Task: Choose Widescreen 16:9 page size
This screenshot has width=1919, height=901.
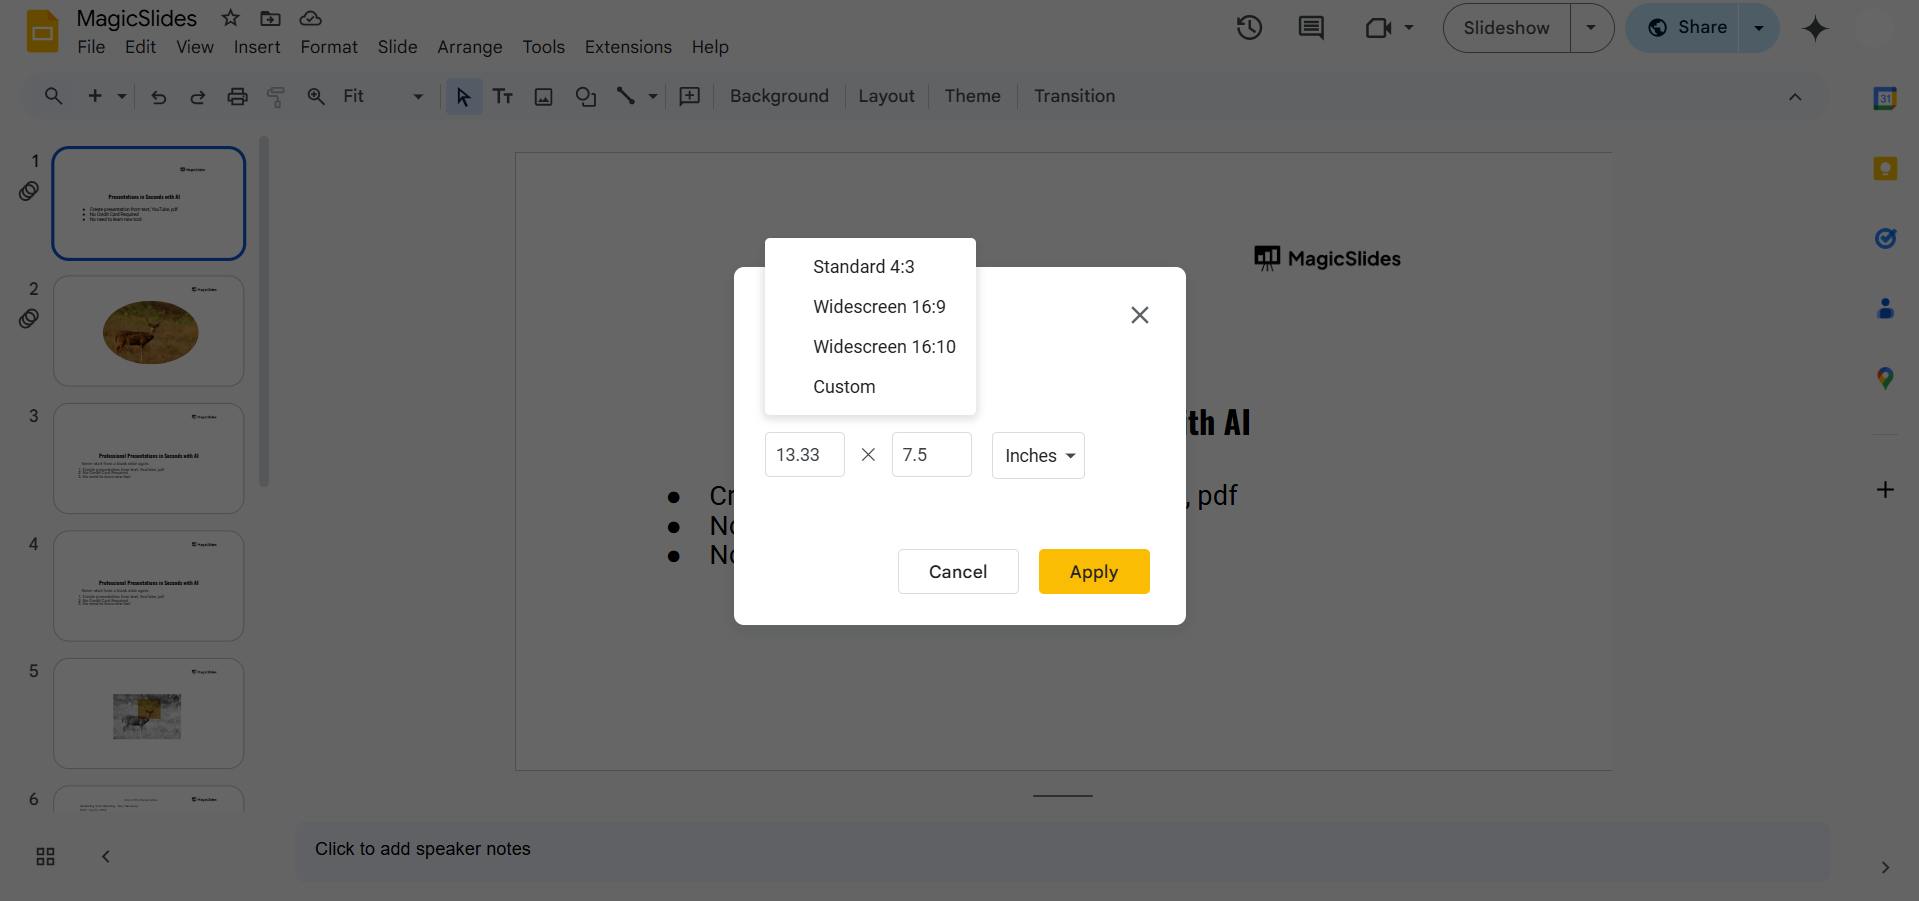Action: [x=870, y=307]
